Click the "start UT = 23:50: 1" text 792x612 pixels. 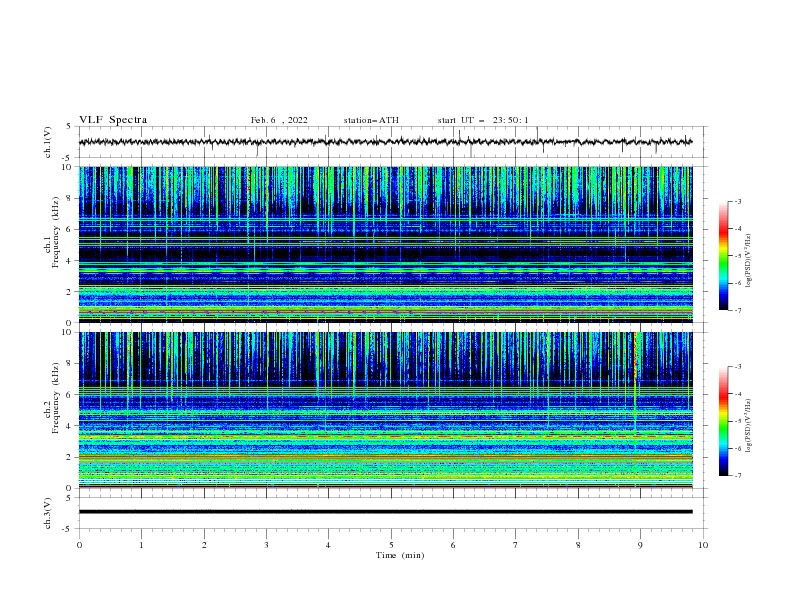tap(483, 120)
